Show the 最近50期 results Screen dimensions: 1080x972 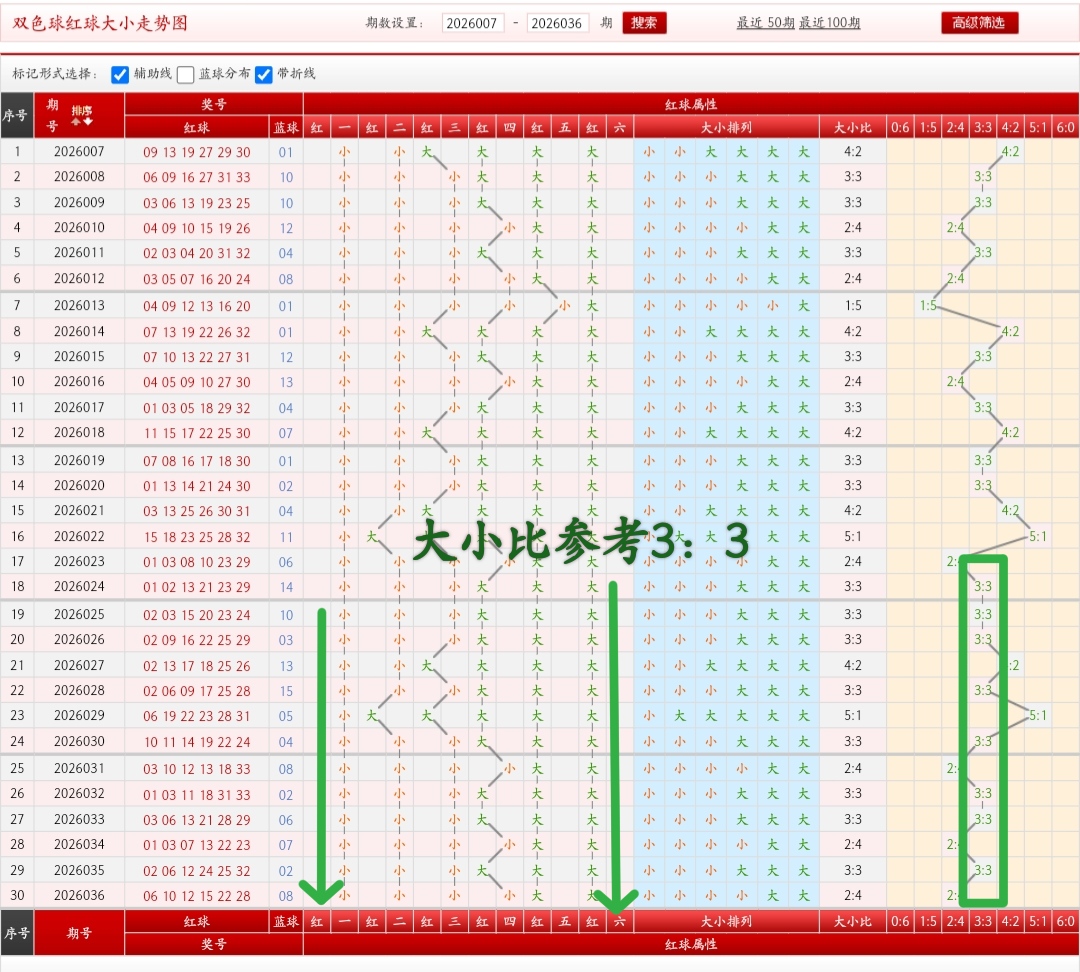pos(765,23)
